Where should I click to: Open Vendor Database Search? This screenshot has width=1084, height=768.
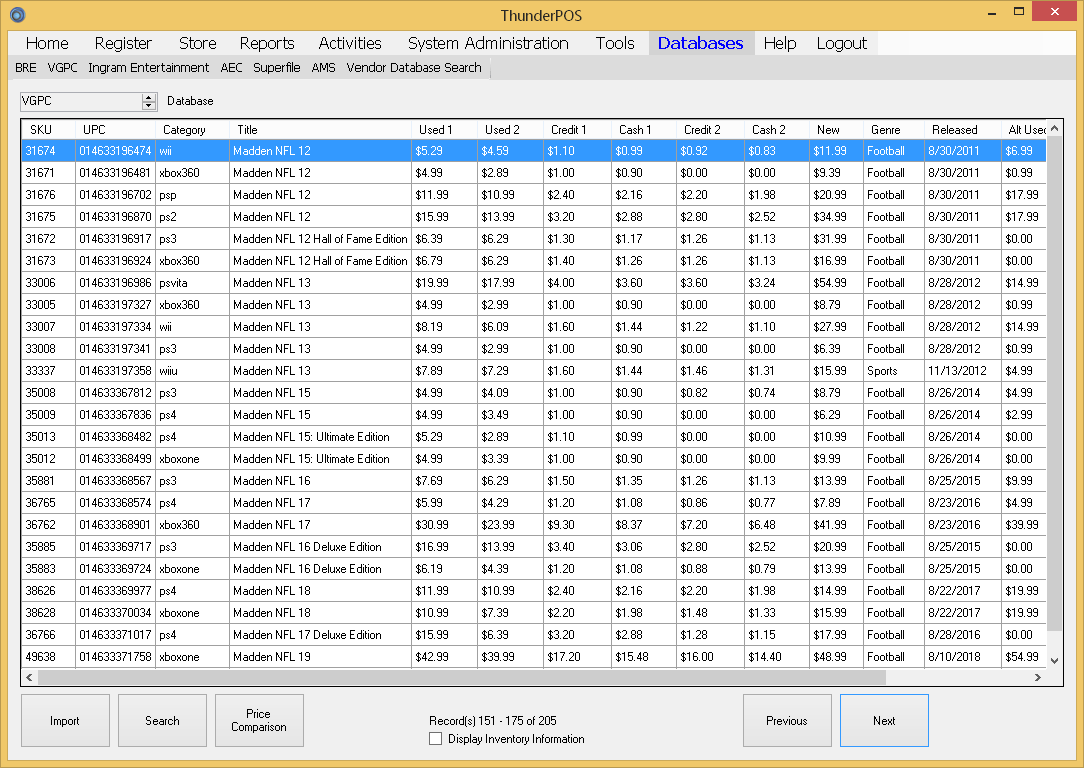coord(414,68)
